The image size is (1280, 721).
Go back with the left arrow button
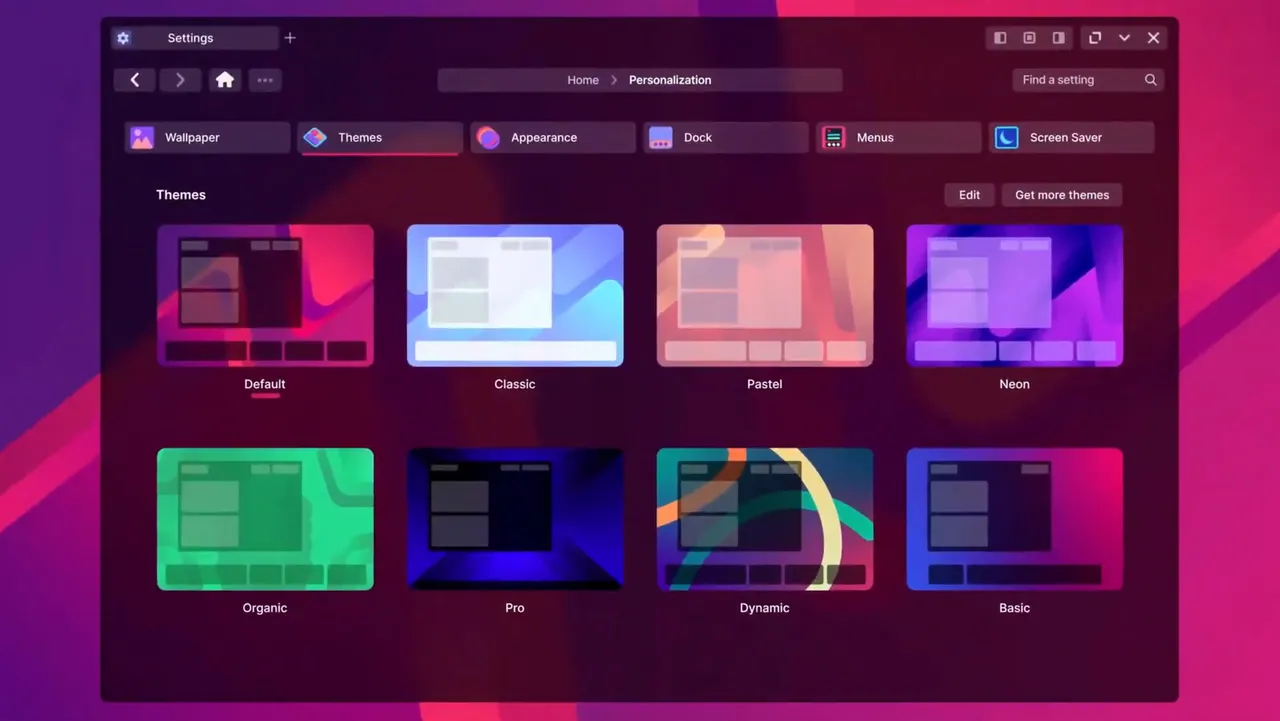[x=134, y=80]
